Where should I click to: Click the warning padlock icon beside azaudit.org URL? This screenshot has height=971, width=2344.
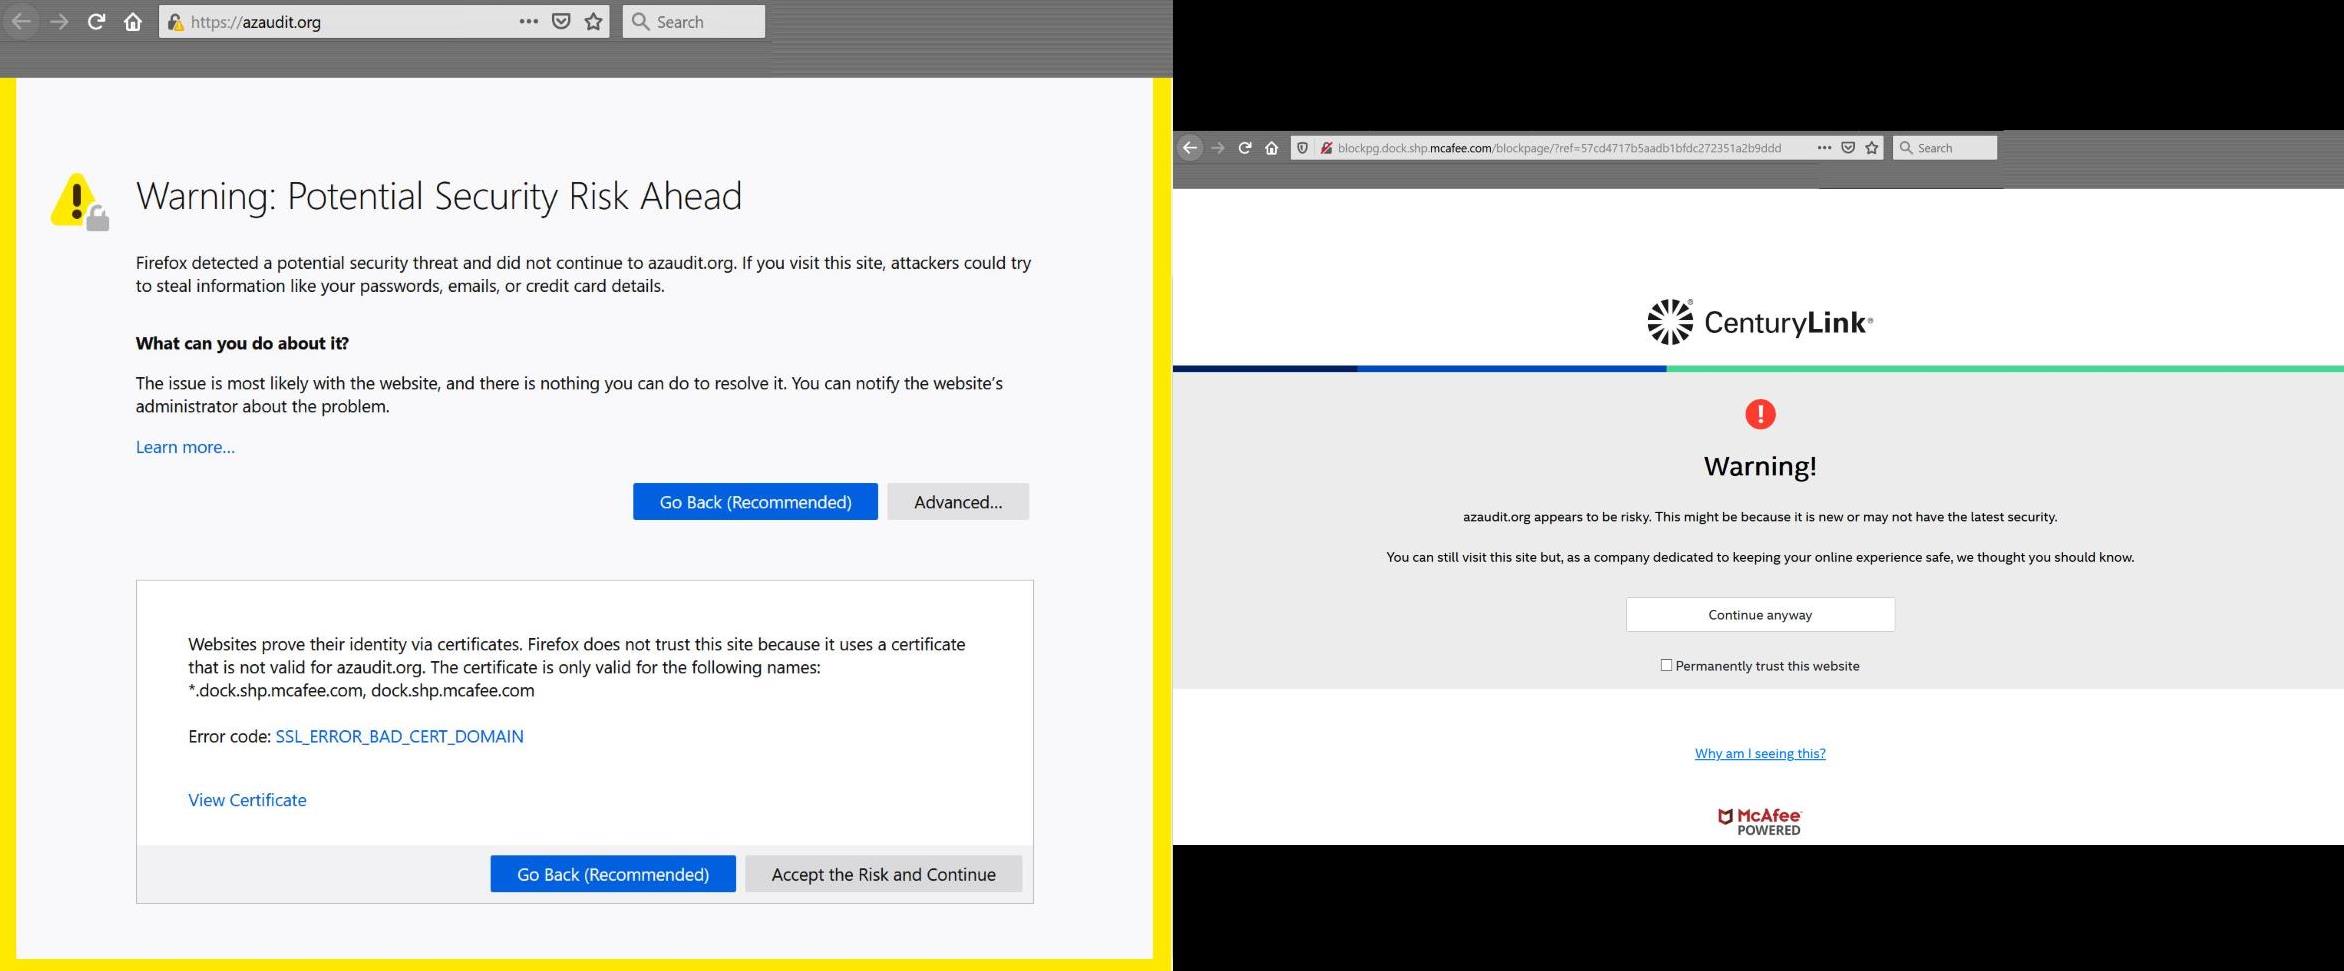click(x=175, y=22)
